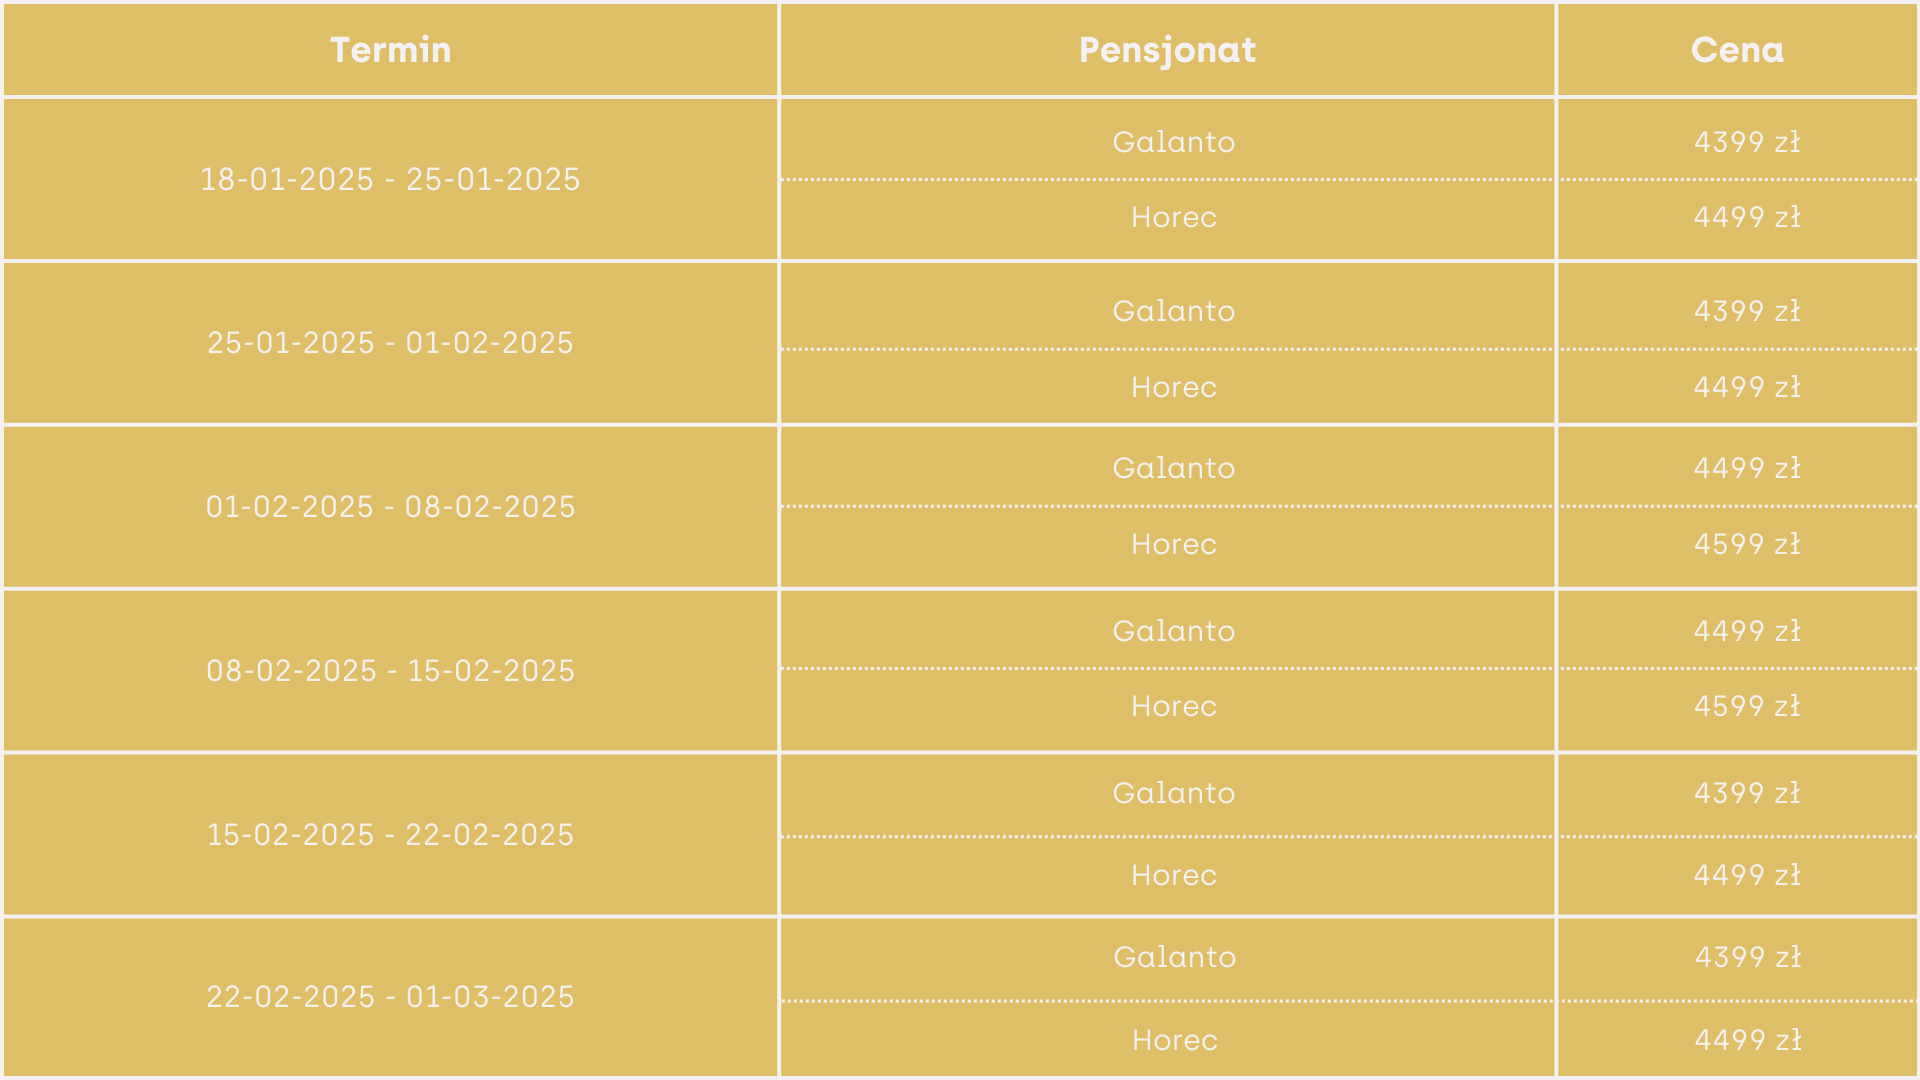Click the Termin column header
1920x1080 pixels.
point(390,50)
